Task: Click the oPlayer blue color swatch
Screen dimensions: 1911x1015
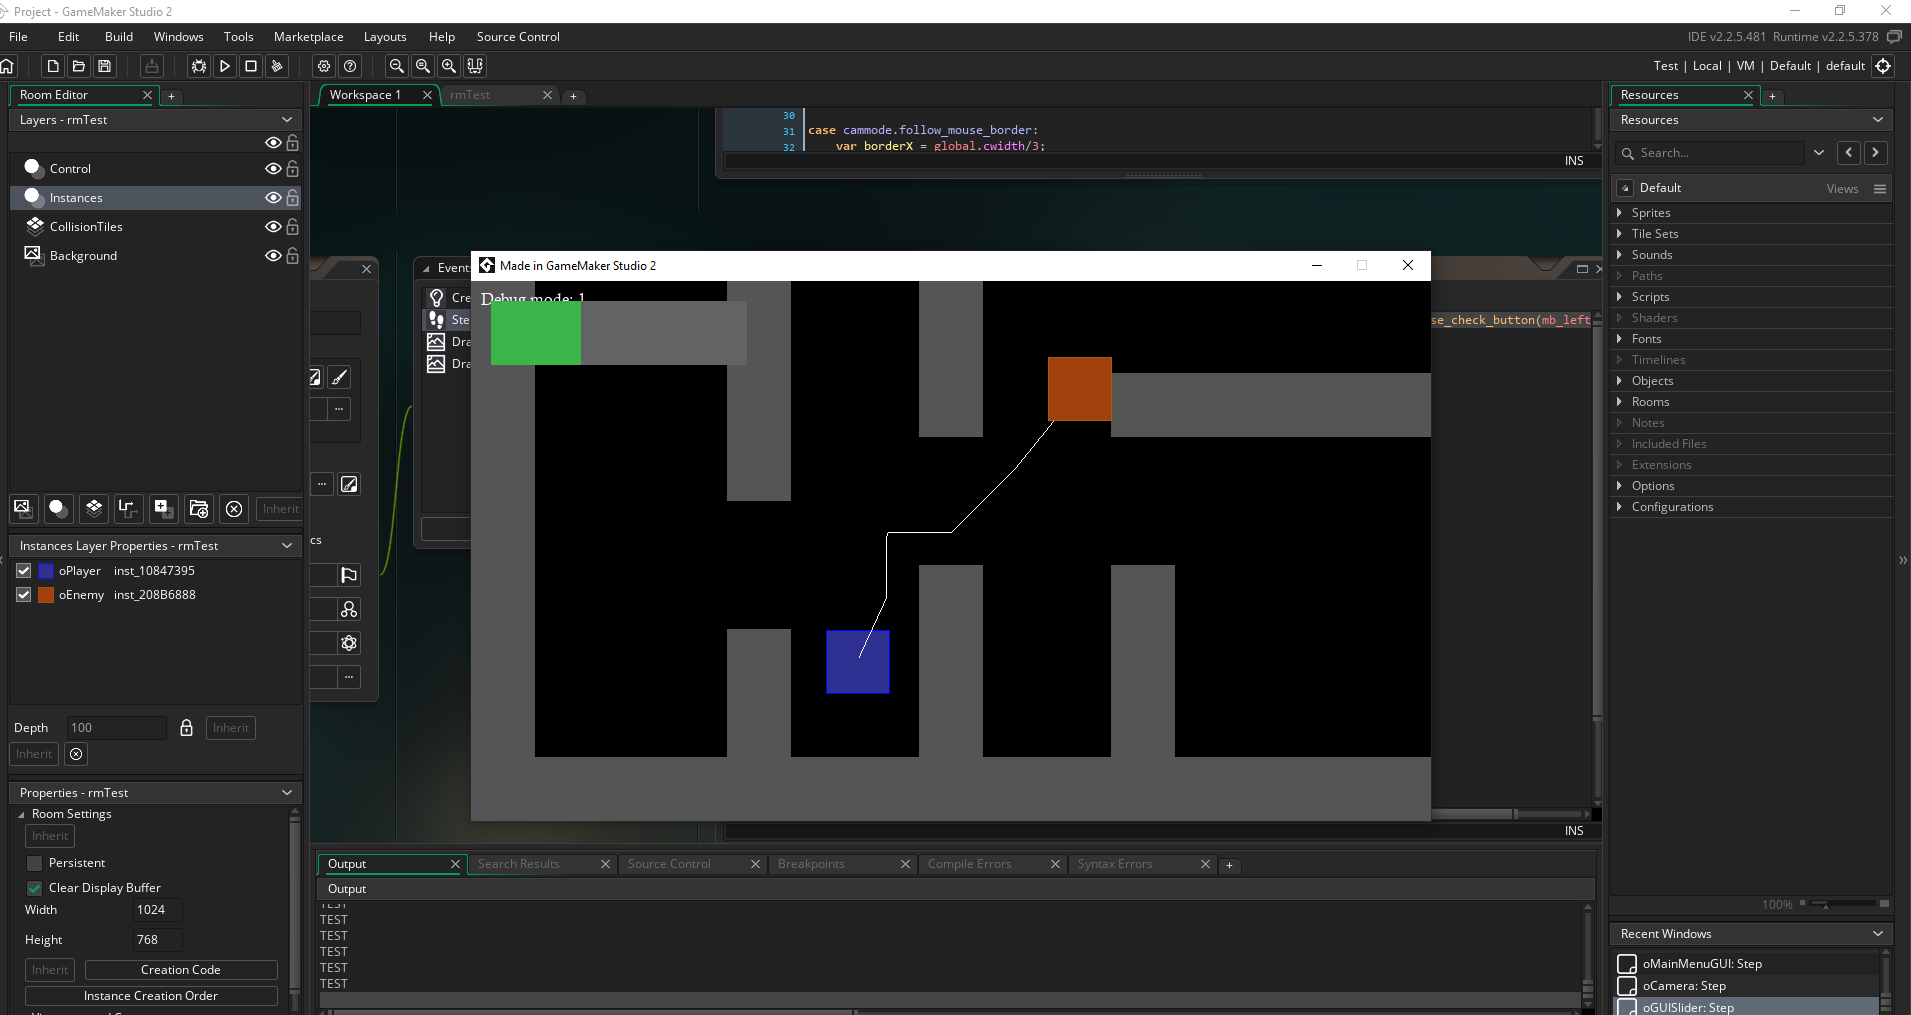Action: click(46, 571)
